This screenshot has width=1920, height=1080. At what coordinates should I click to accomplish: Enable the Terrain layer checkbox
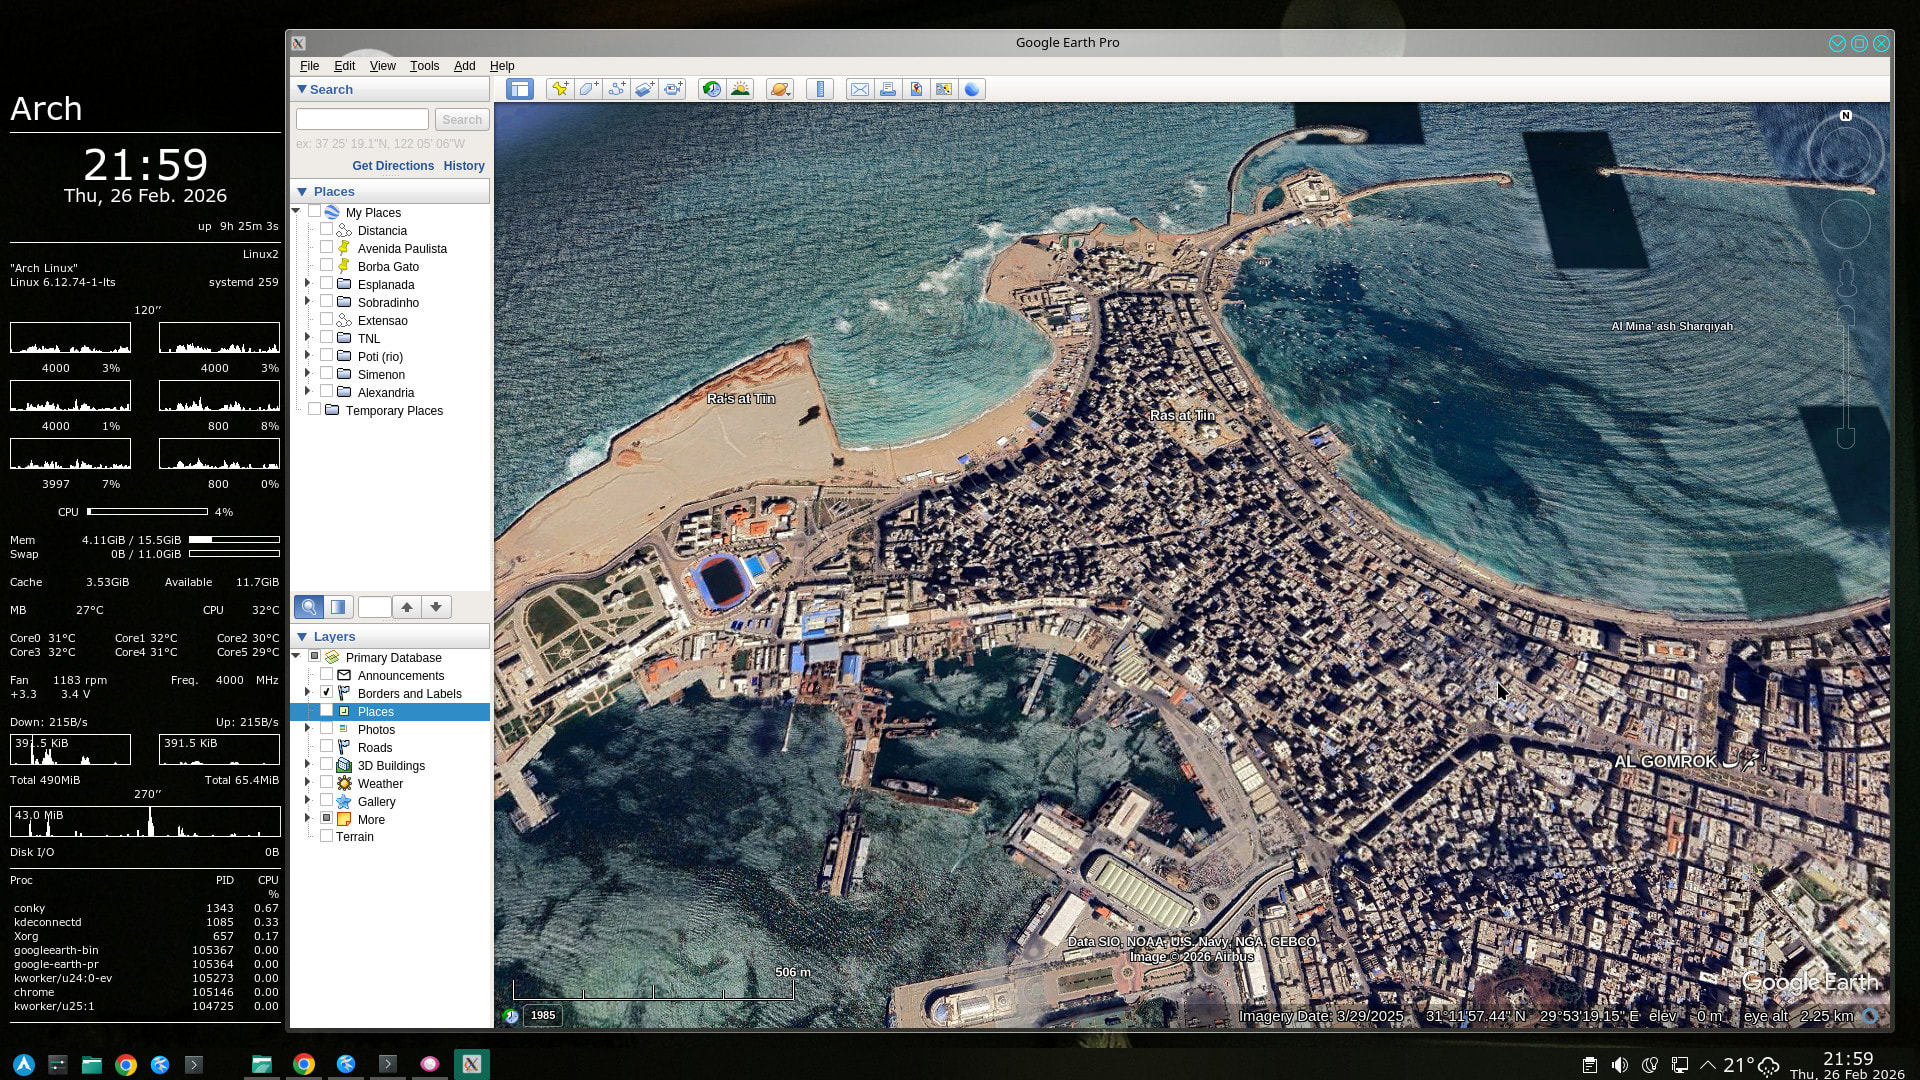click(x=326, y=836)
